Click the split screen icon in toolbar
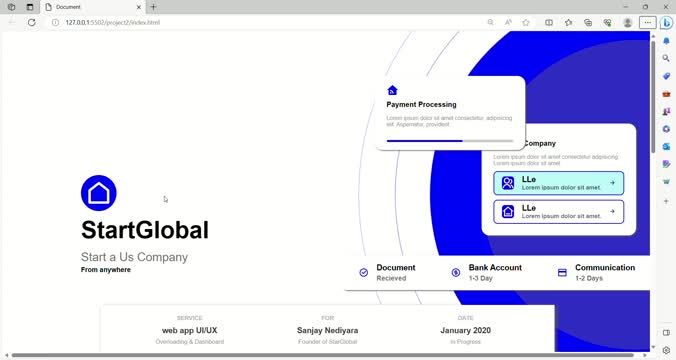This screenshot has height=360, width=676. point(549,22)
